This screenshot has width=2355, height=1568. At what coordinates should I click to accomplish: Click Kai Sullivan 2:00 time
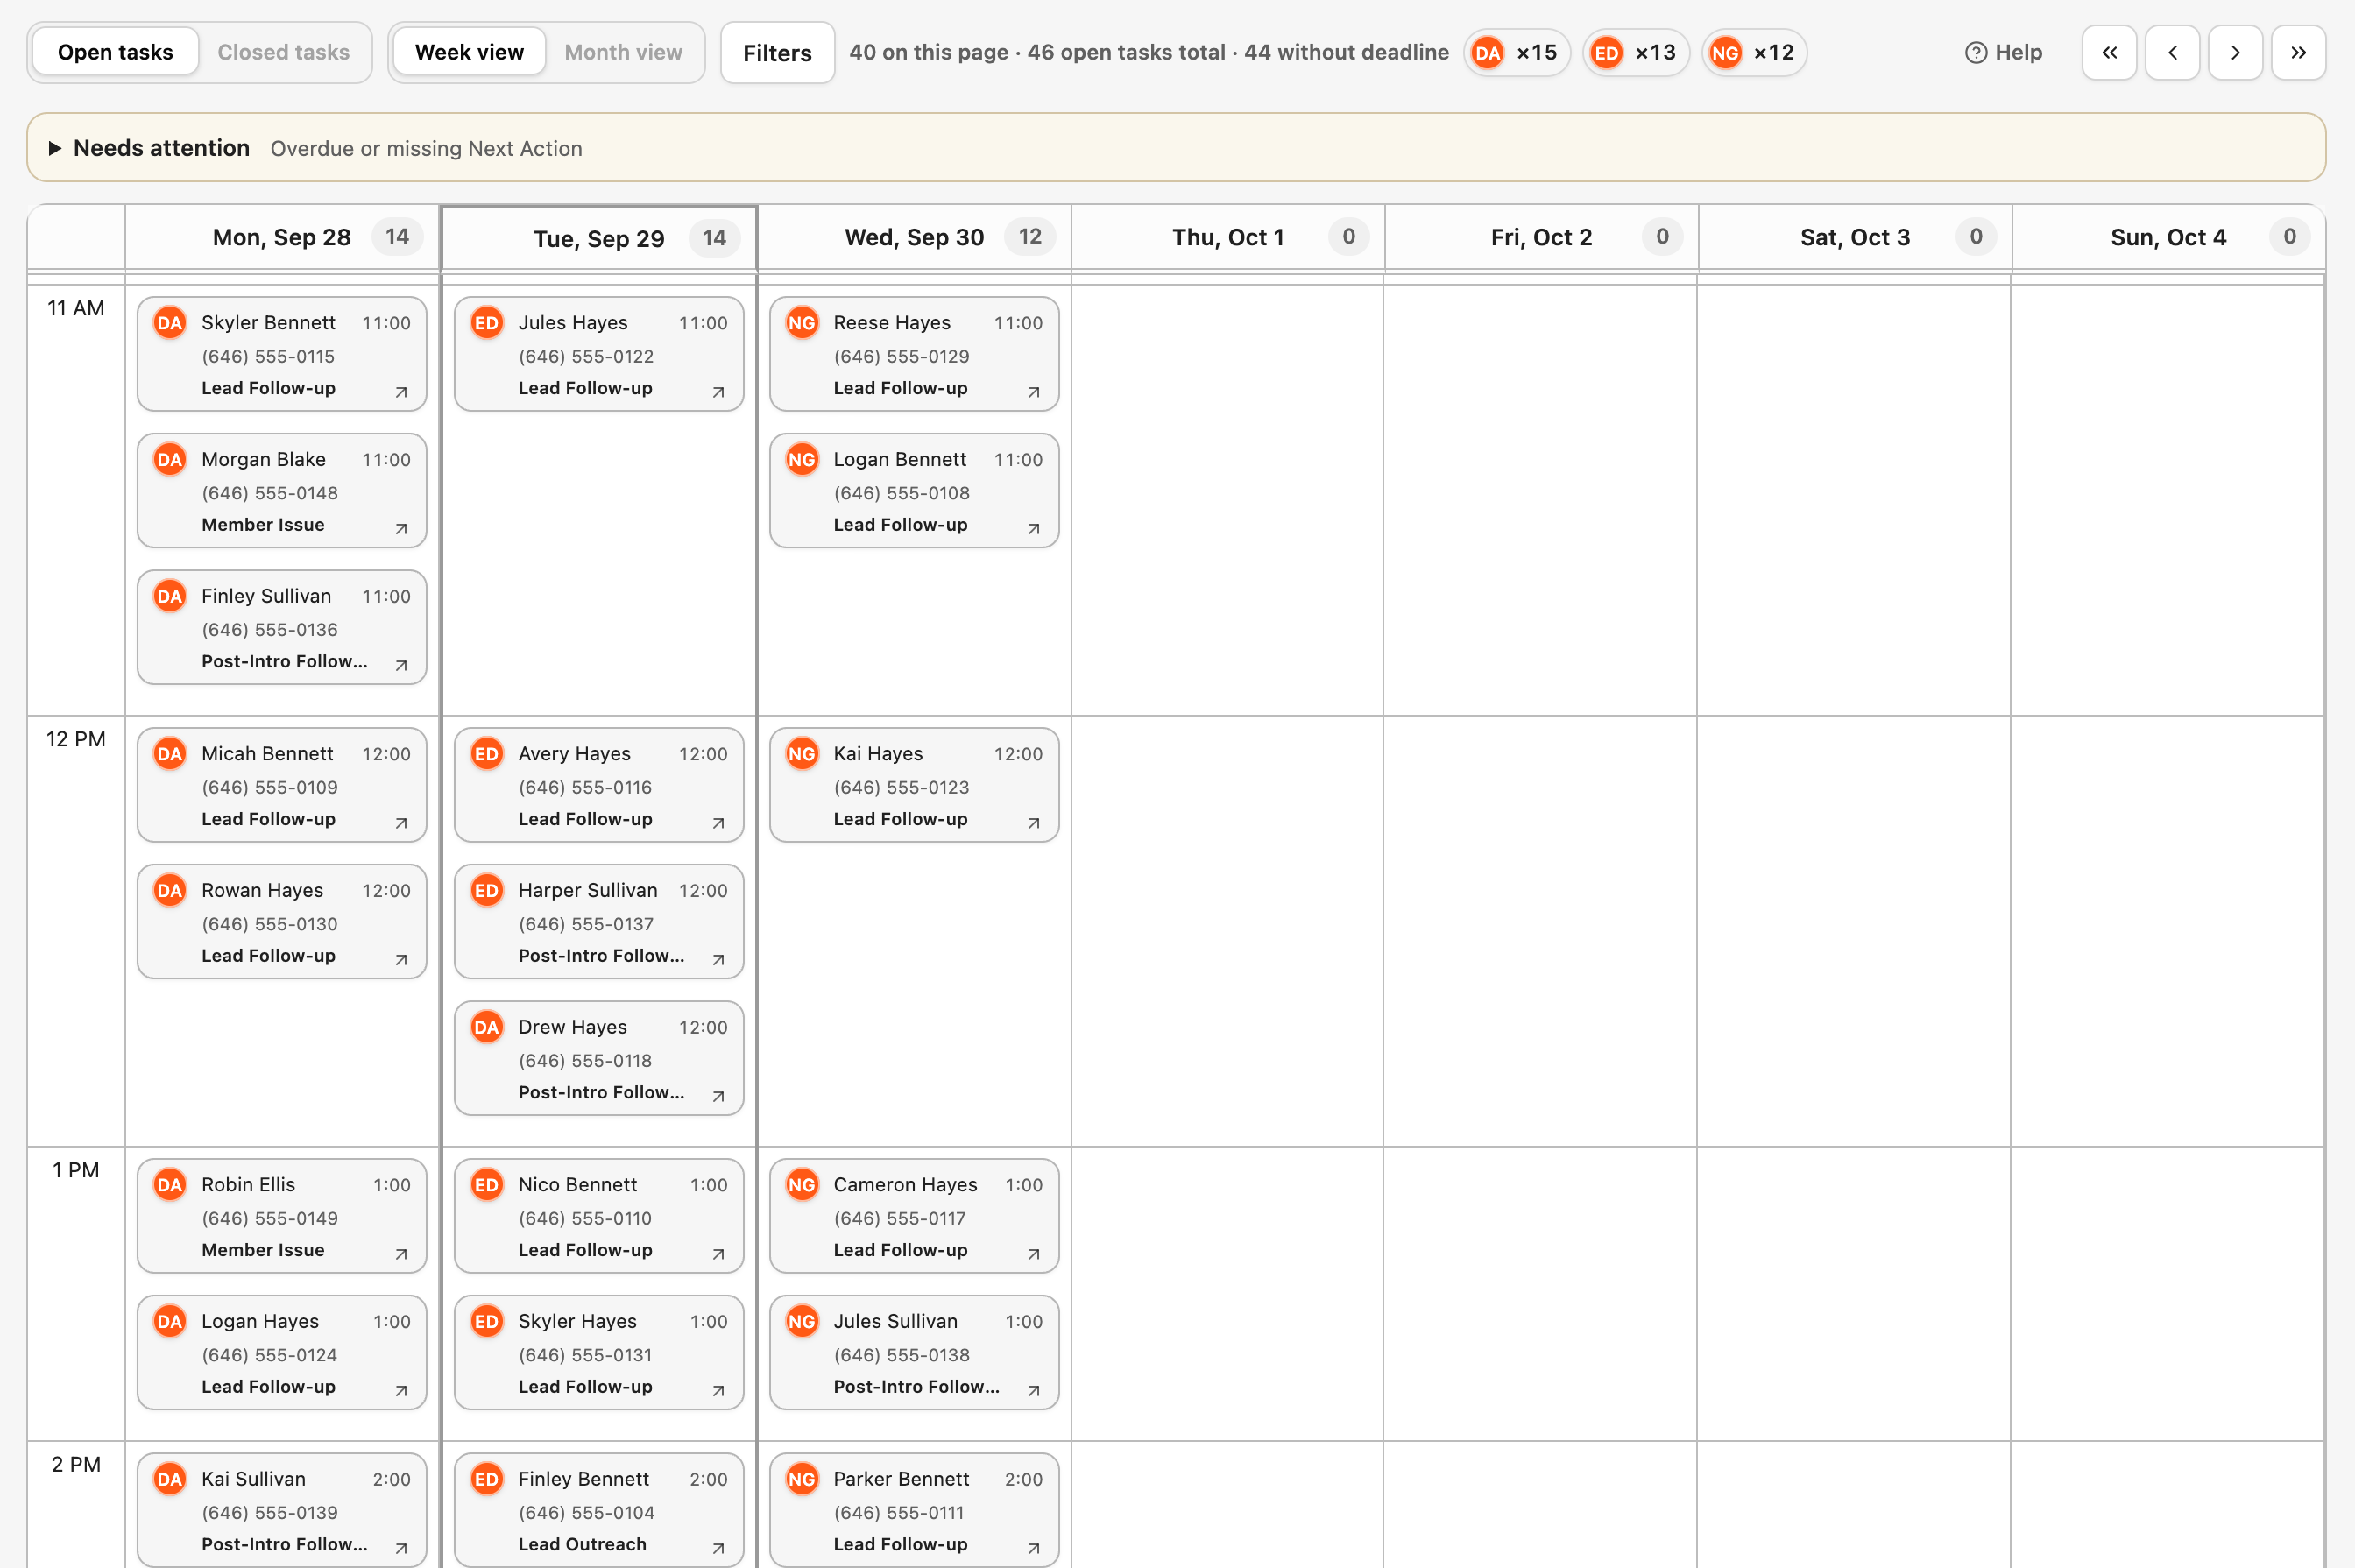click(391, 1479)
